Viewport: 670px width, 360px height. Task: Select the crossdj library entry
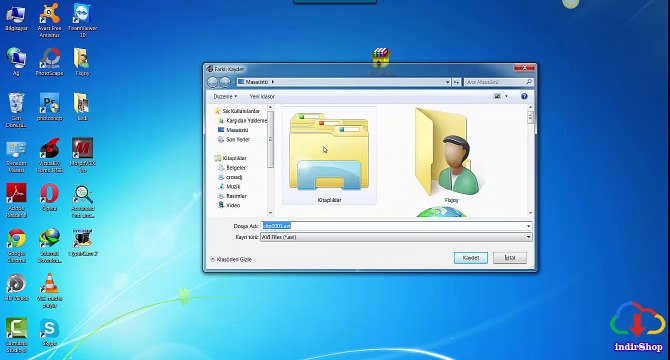230,177
